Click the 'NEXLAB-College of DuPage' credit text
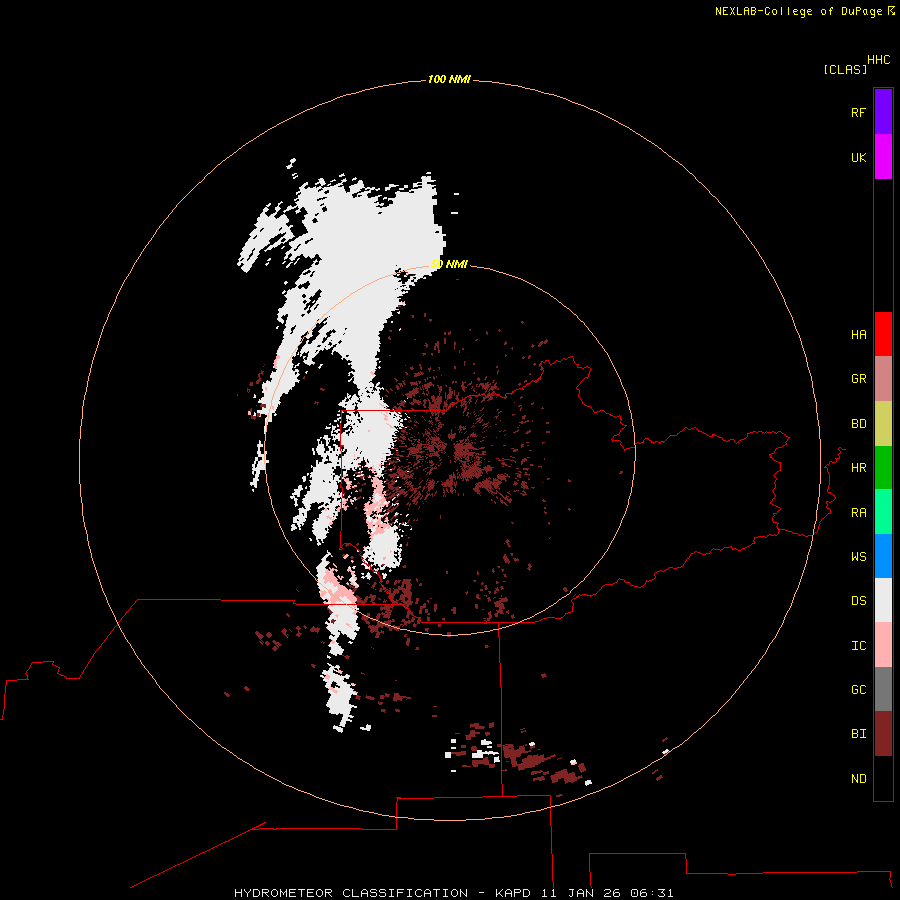The image size is (900, 900). [798, 11]
